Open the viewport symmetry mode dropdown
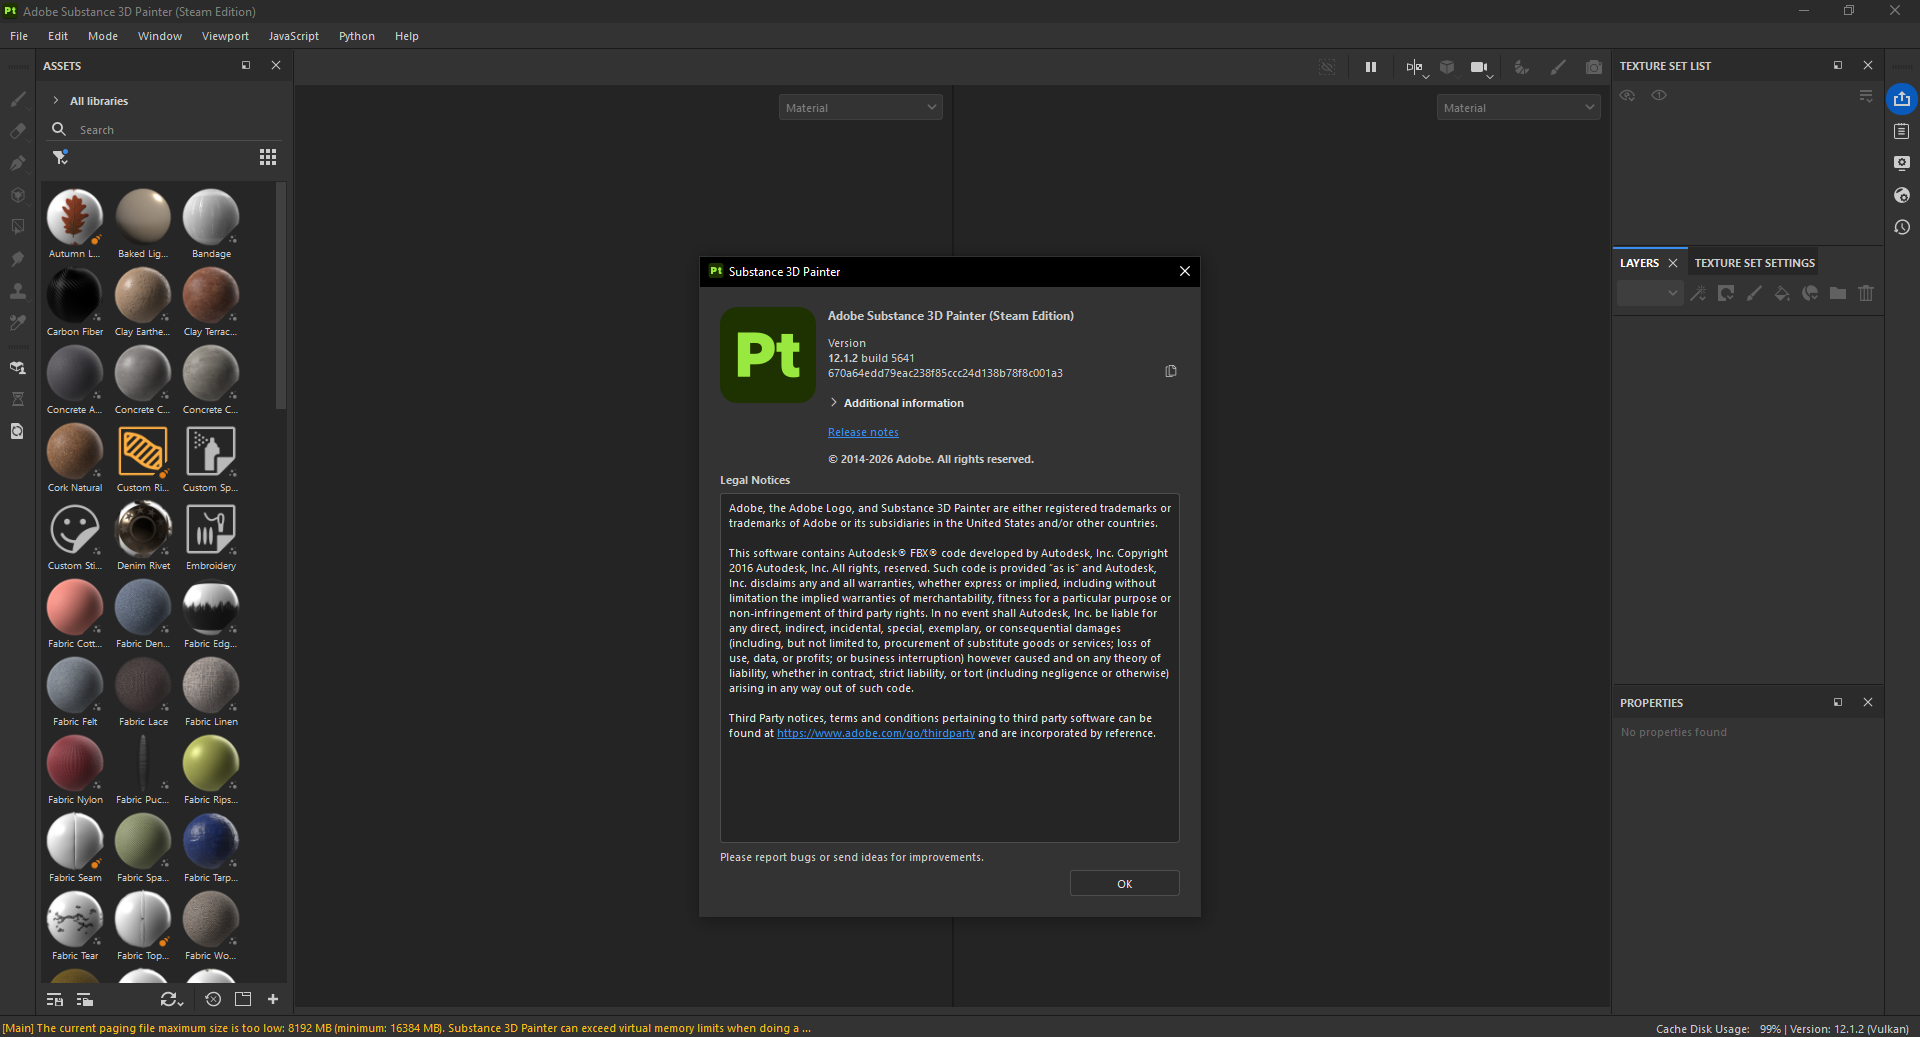The image size is (1920, 1037). (1416, 67)
